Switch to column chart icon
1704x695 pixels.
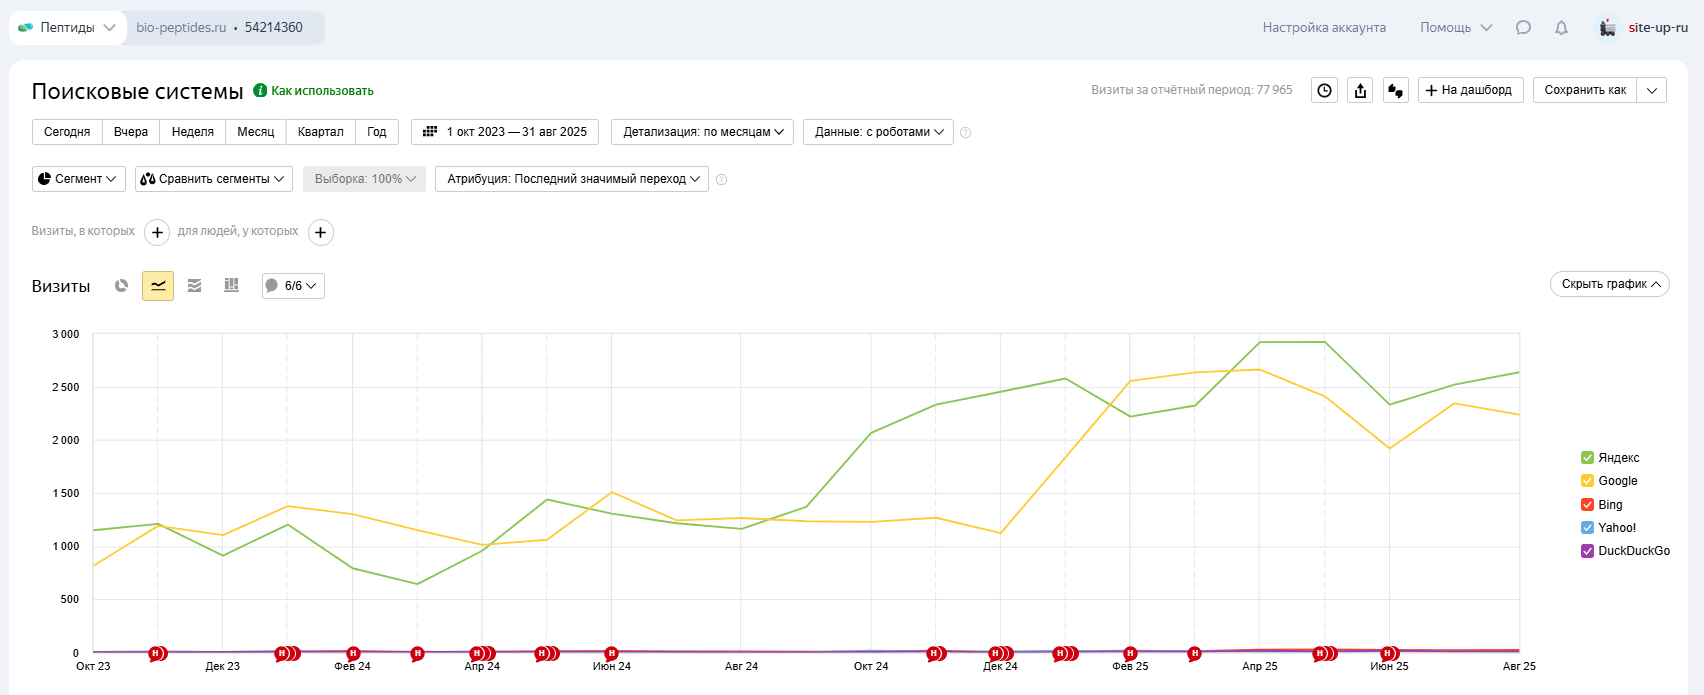(232, 286)
